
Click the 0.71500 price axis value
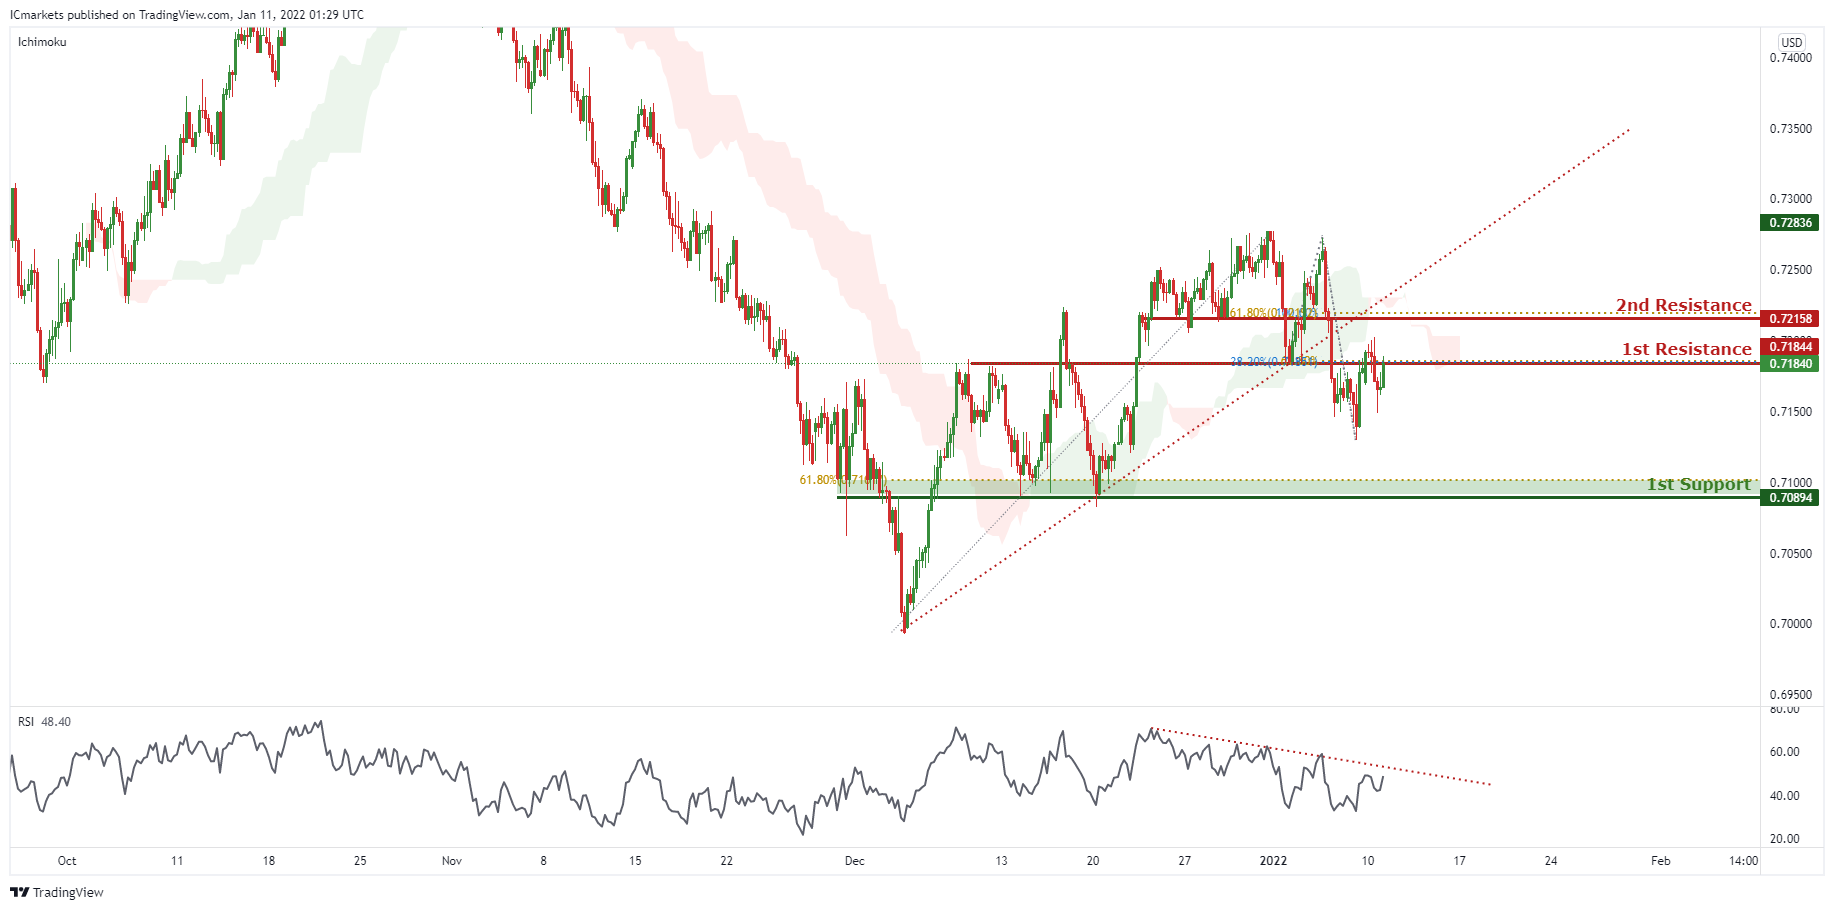click(1790, 412)
